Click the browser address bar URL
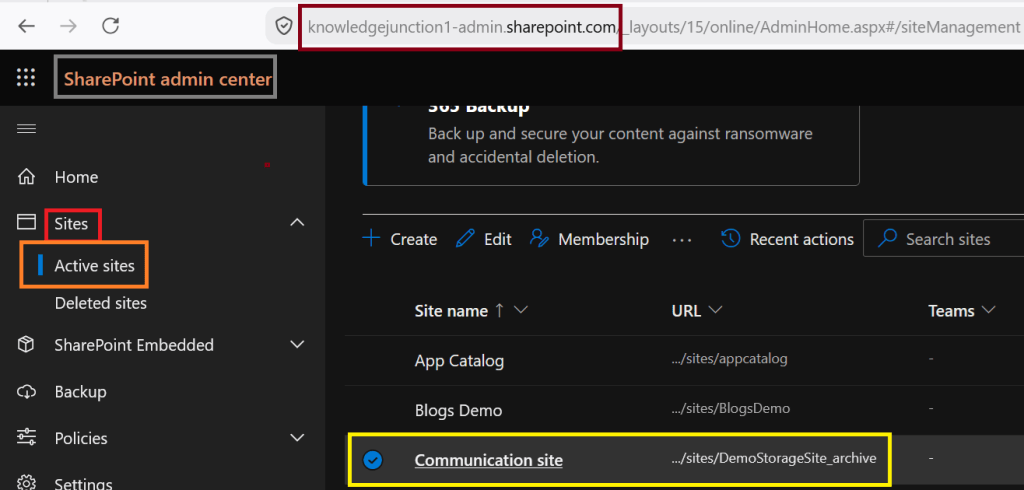Image resolution: width=1024 pixels, height=490 pixels. tap(663, 27)
